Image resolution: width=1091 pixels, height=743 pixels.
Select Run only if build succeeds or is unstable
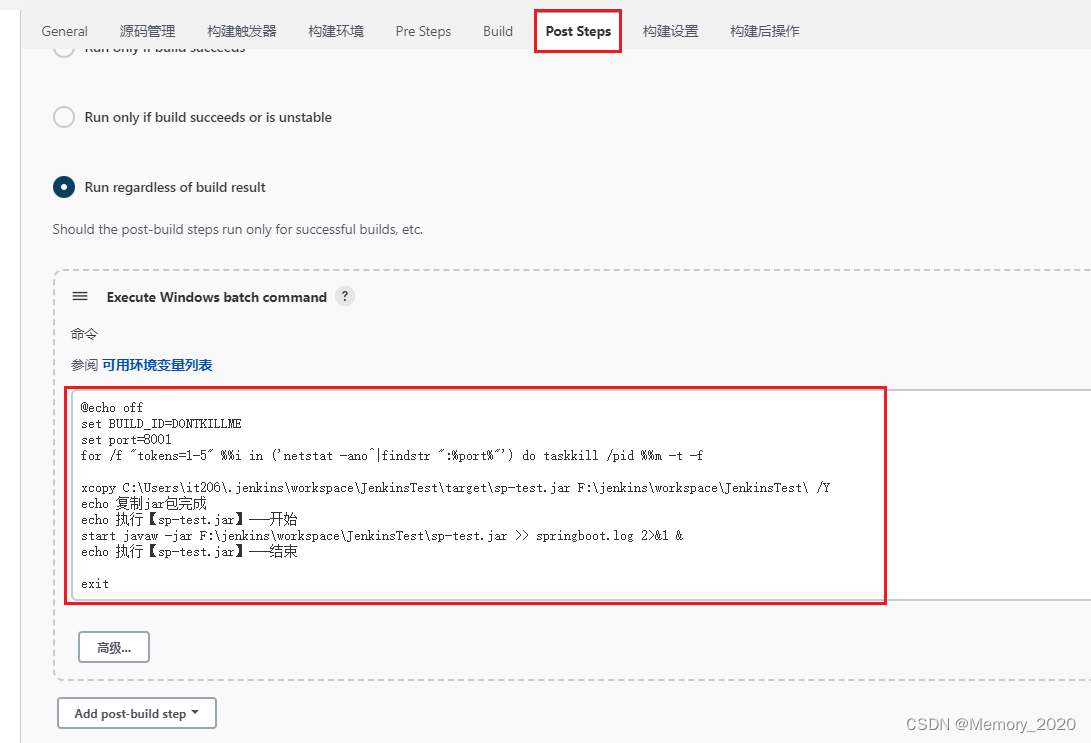tap(64, 117)
